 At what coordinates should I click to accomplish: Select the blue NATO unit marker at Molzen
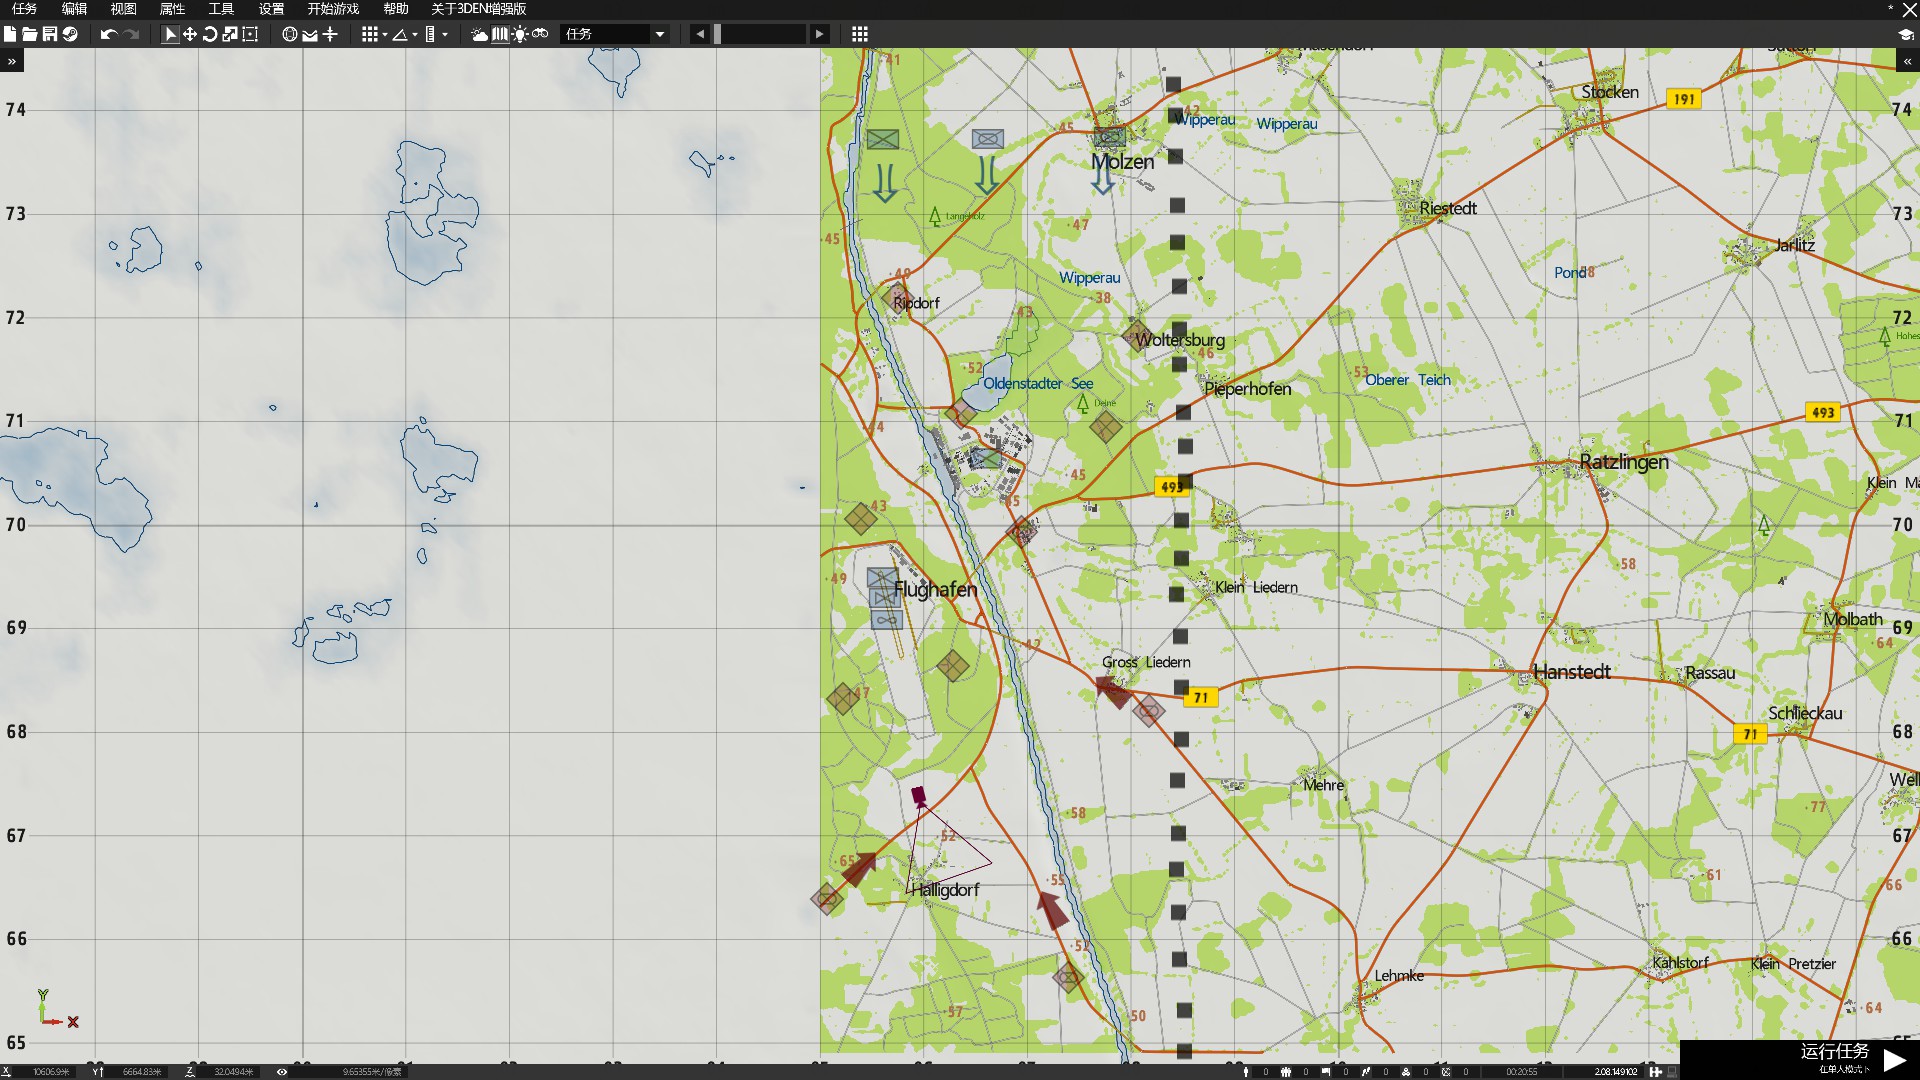pos(1109,137)
